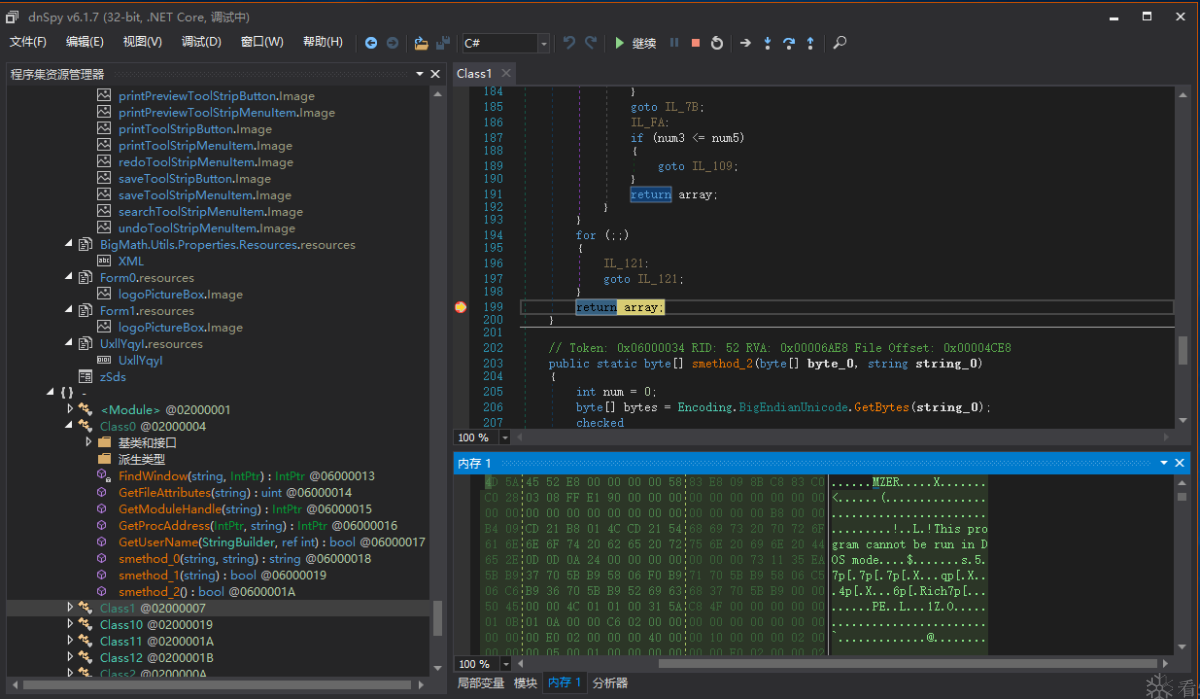Click the open file folder icon
This screenshot has height=699, width=1200.
click(x=421, y=43)
